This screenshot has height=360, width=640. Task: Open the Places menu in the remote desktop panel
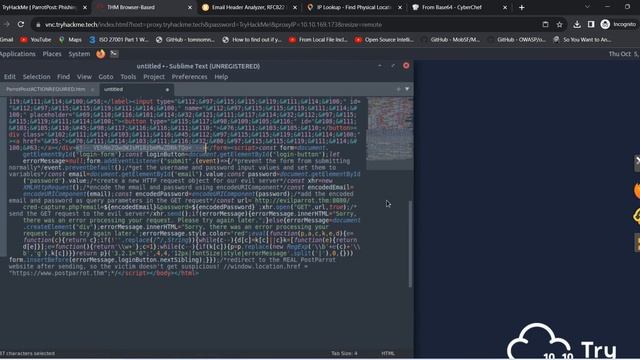[x=52, y=54]
